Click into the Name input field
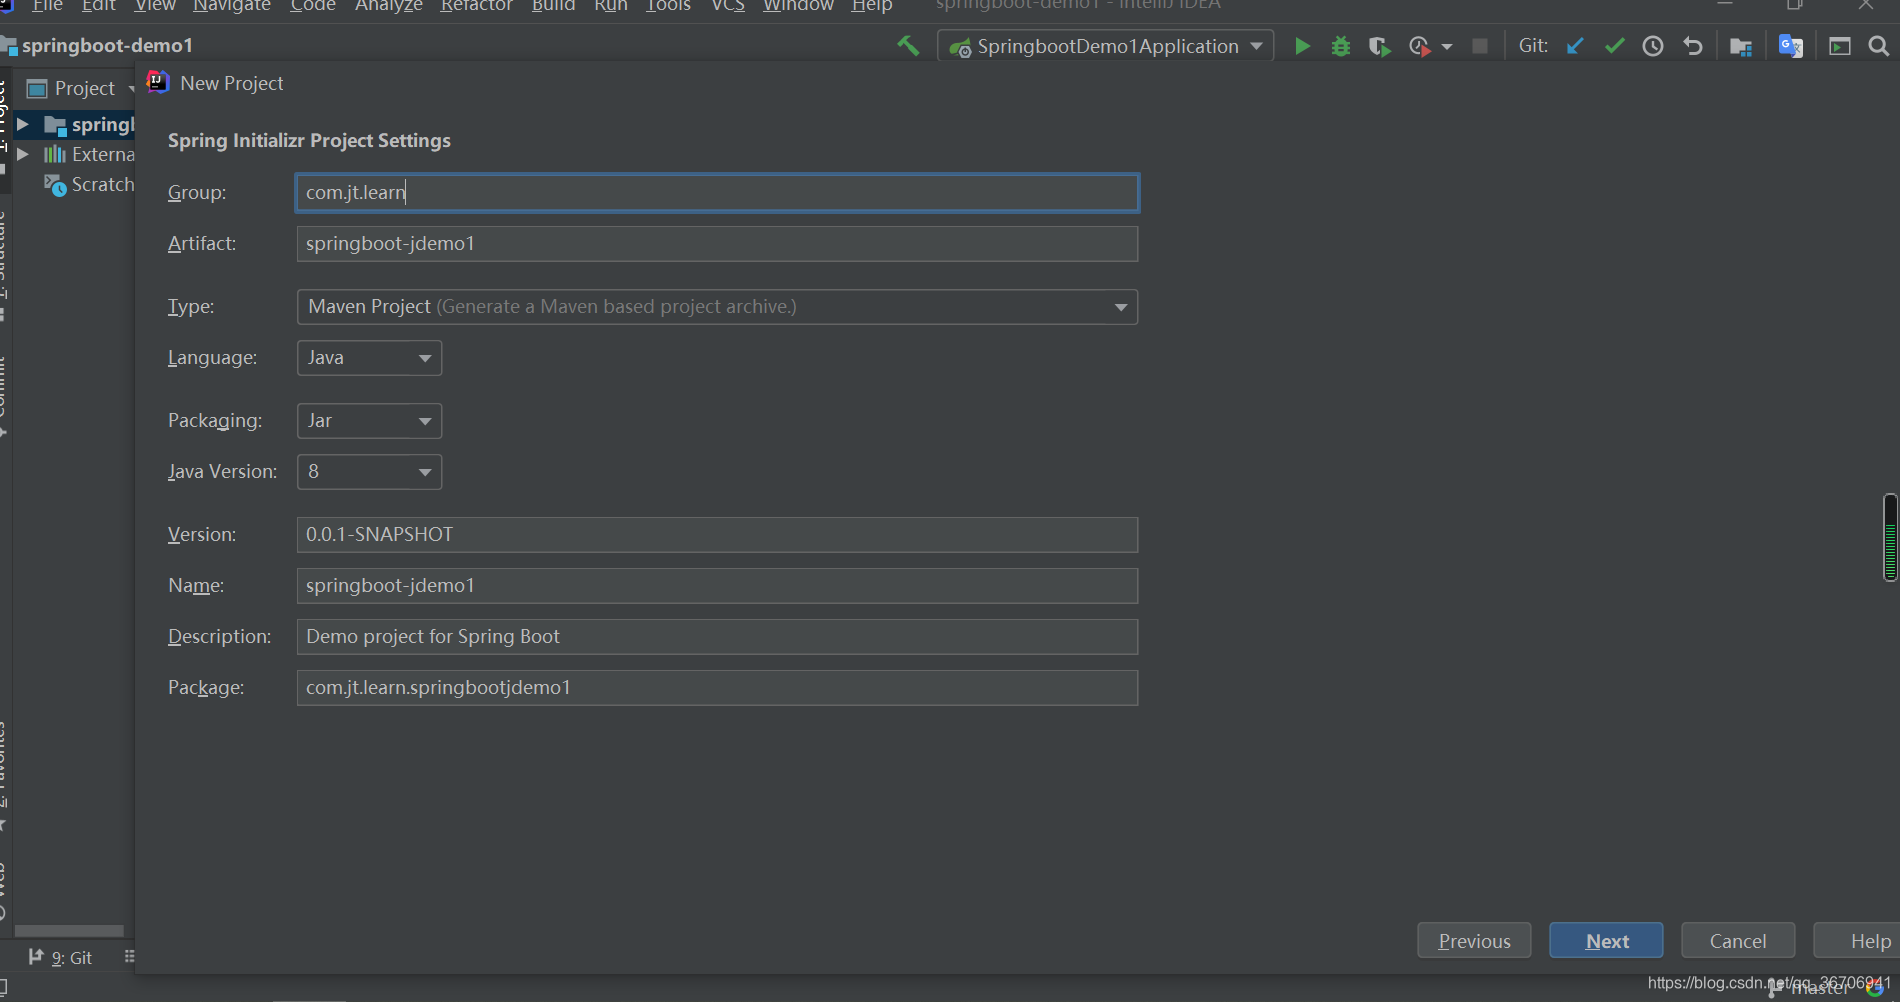The width and height of the screenshot is (1900, 1002). [x=717, y=586]
